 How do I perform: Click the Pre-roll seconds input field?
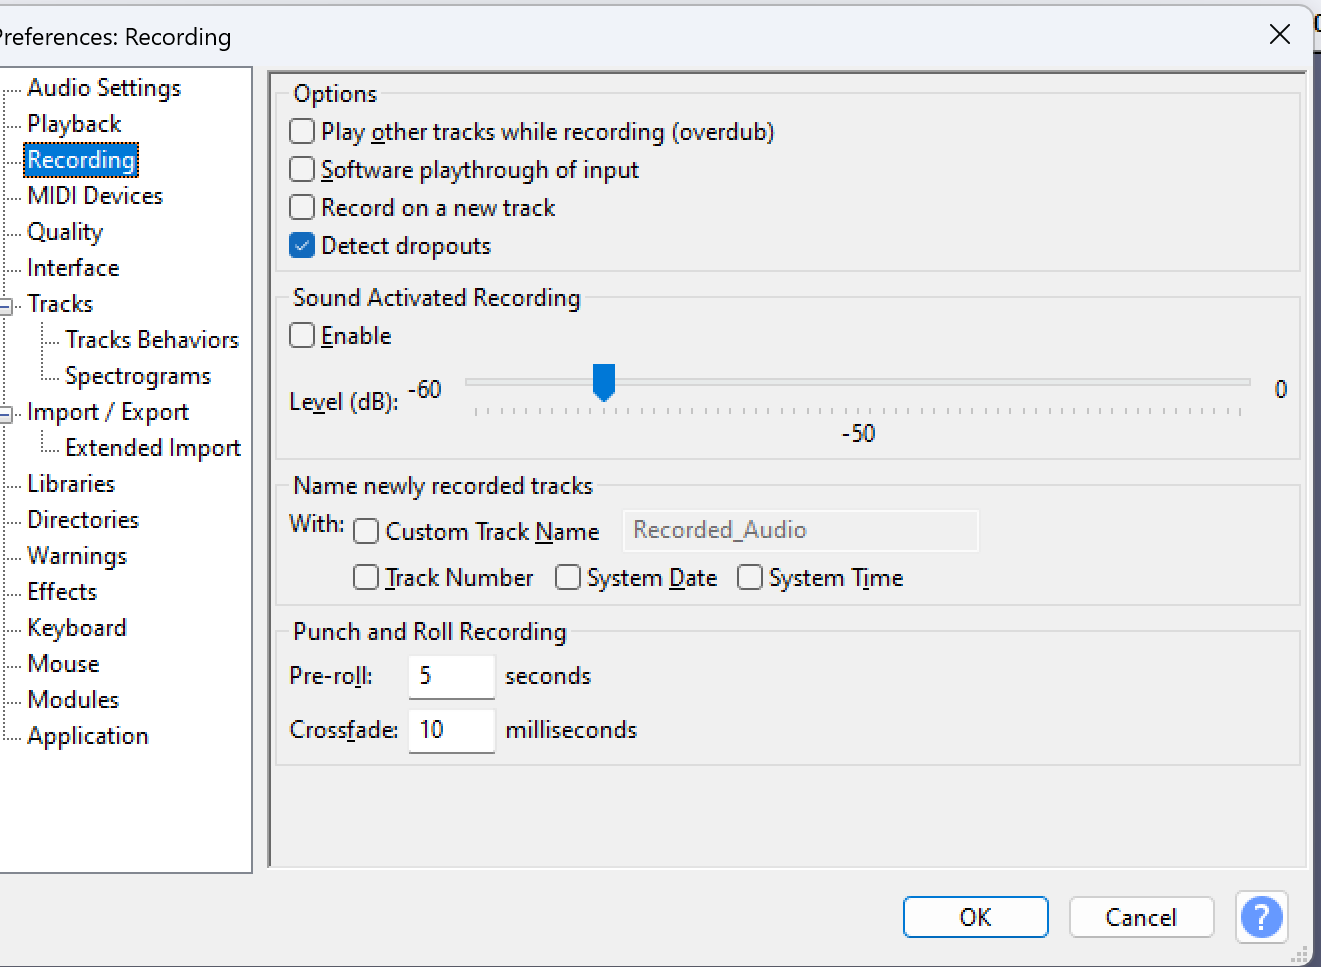coord(451,677)
